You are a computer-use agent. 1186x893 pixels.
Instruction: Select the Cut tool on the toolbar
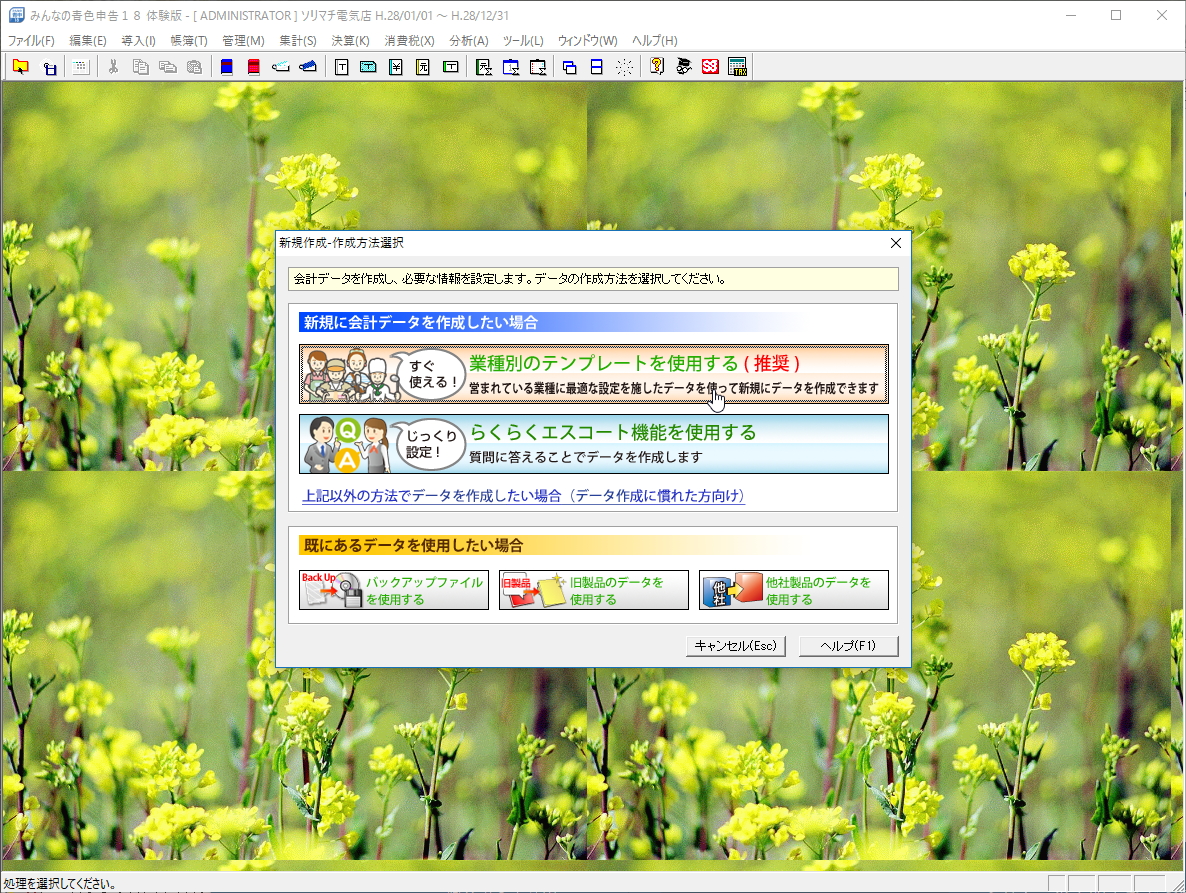click(x=113, y=67)
